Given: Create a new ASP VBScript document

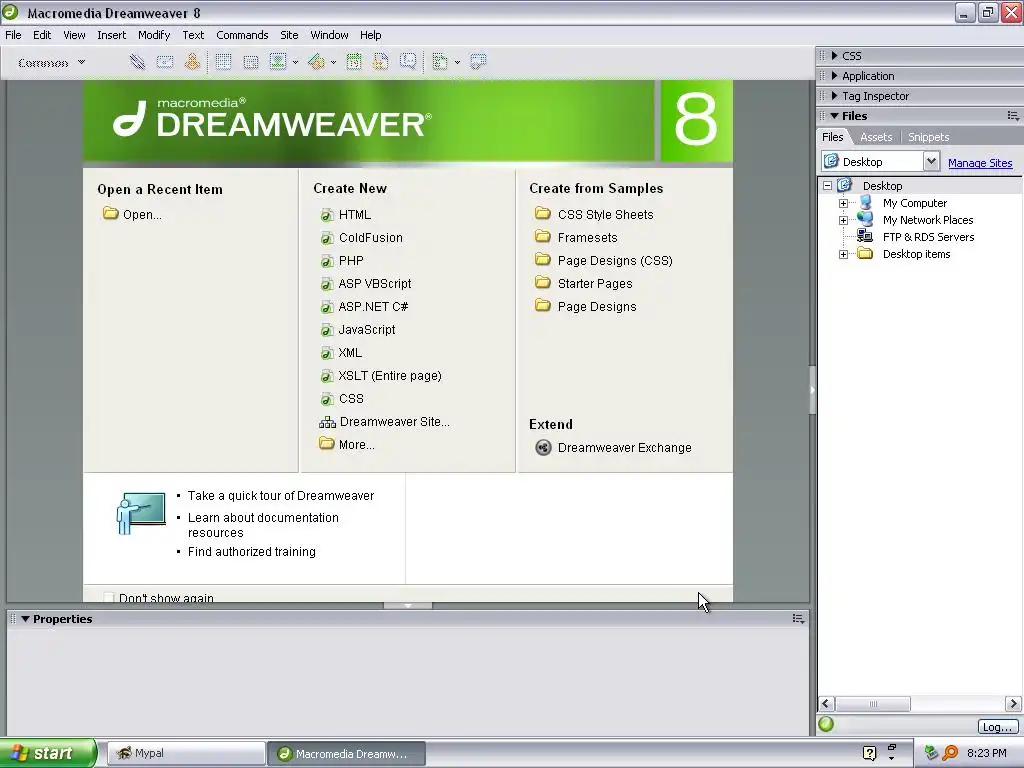Looking at the screenshot, I should [x=366, y=283].
